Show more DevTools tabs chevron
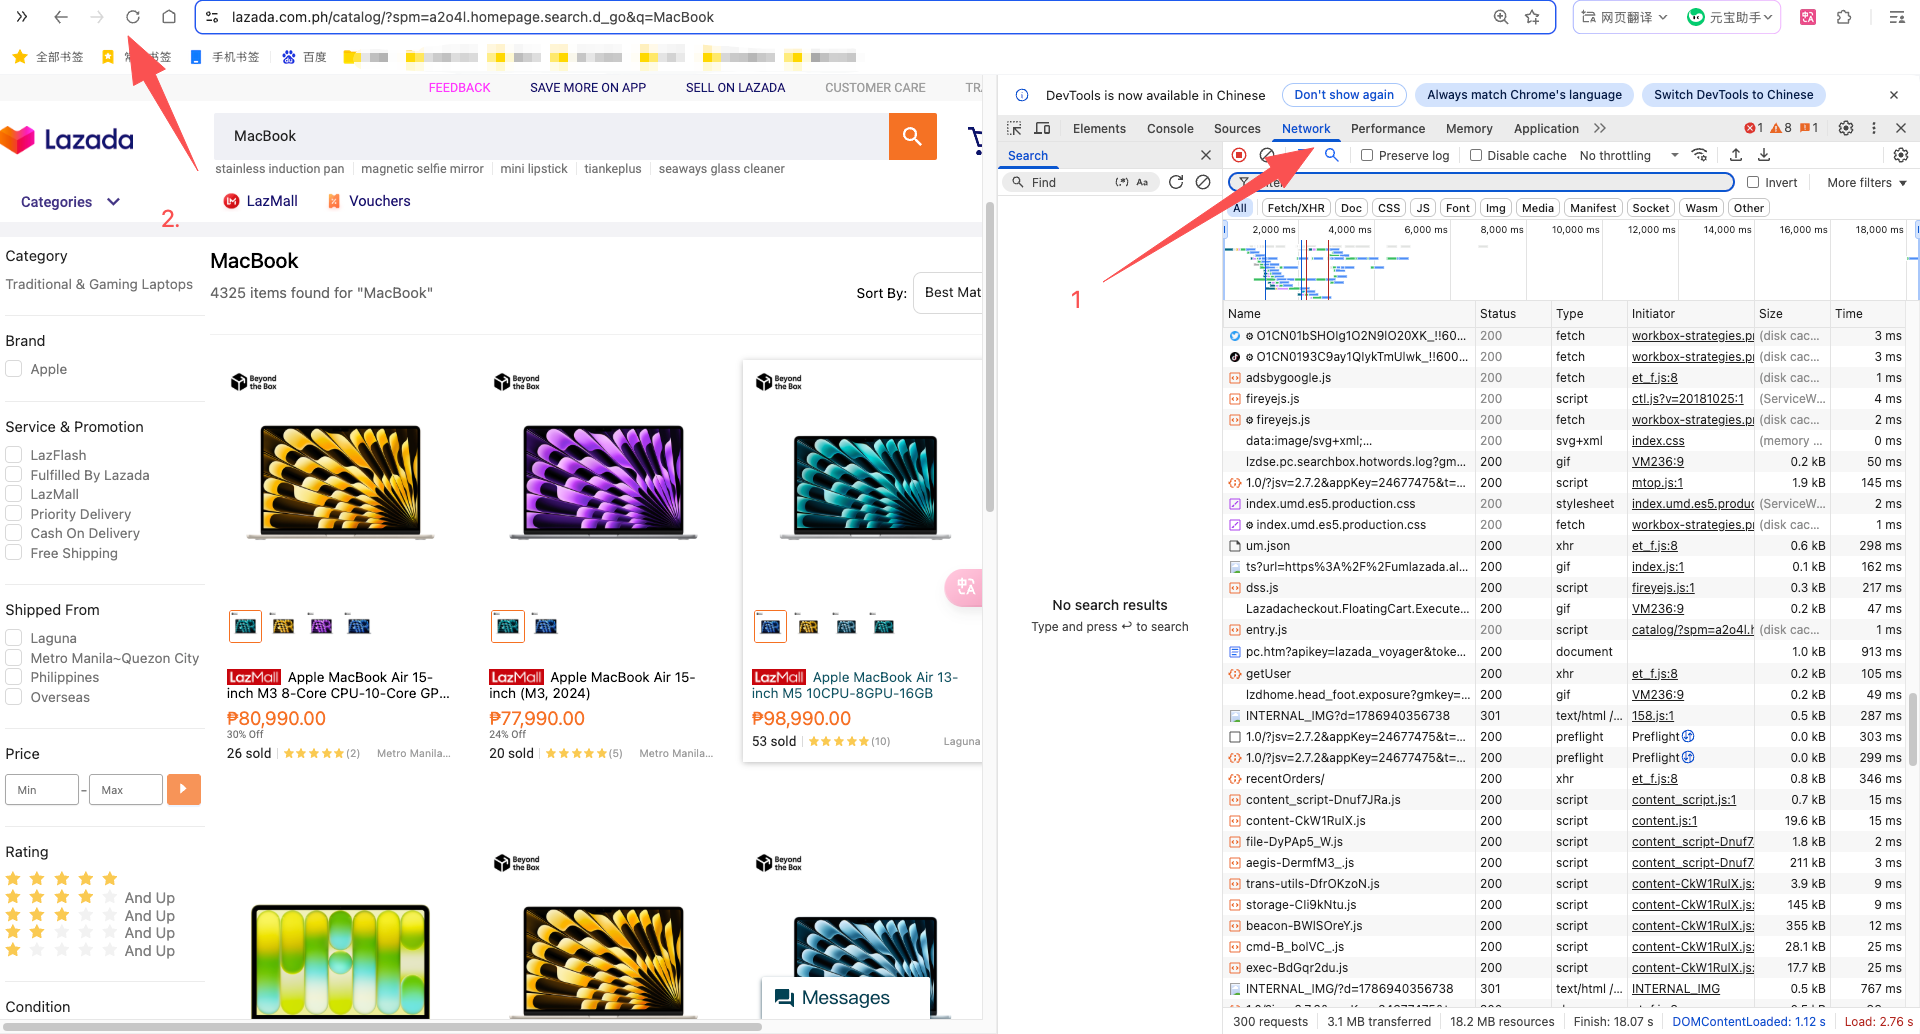 click(x=1600, y=128)
